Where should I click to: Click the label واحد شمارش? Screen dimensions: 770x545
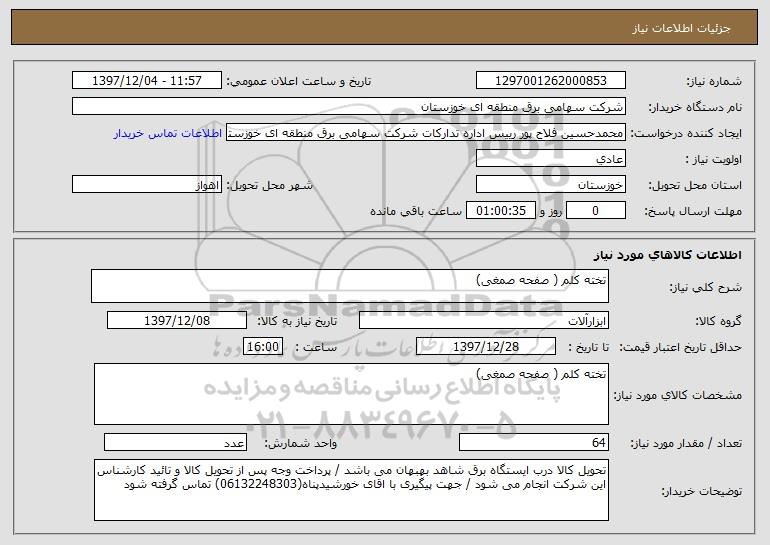[x=301, y=443]
